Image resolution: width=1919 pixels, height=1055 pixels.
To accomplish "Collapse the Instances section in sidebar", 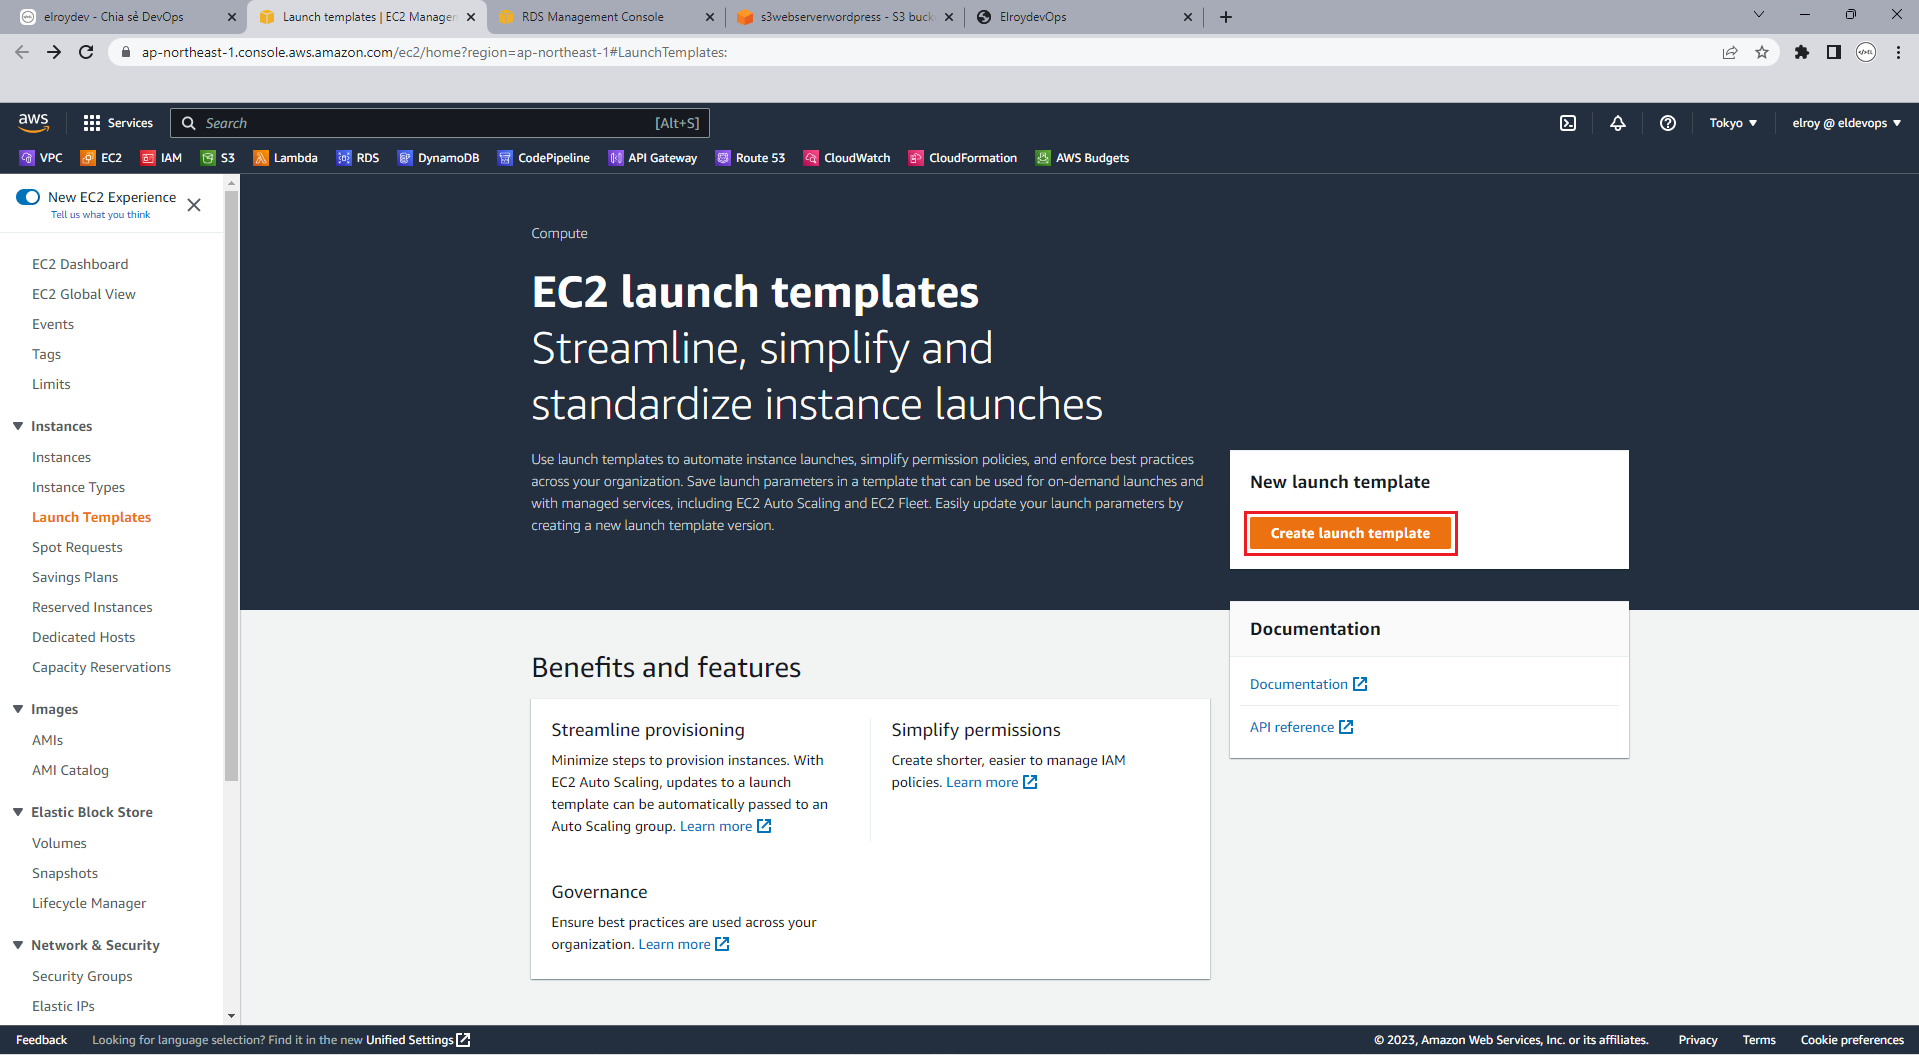I will pyautogui.click(x=18, y=426).
